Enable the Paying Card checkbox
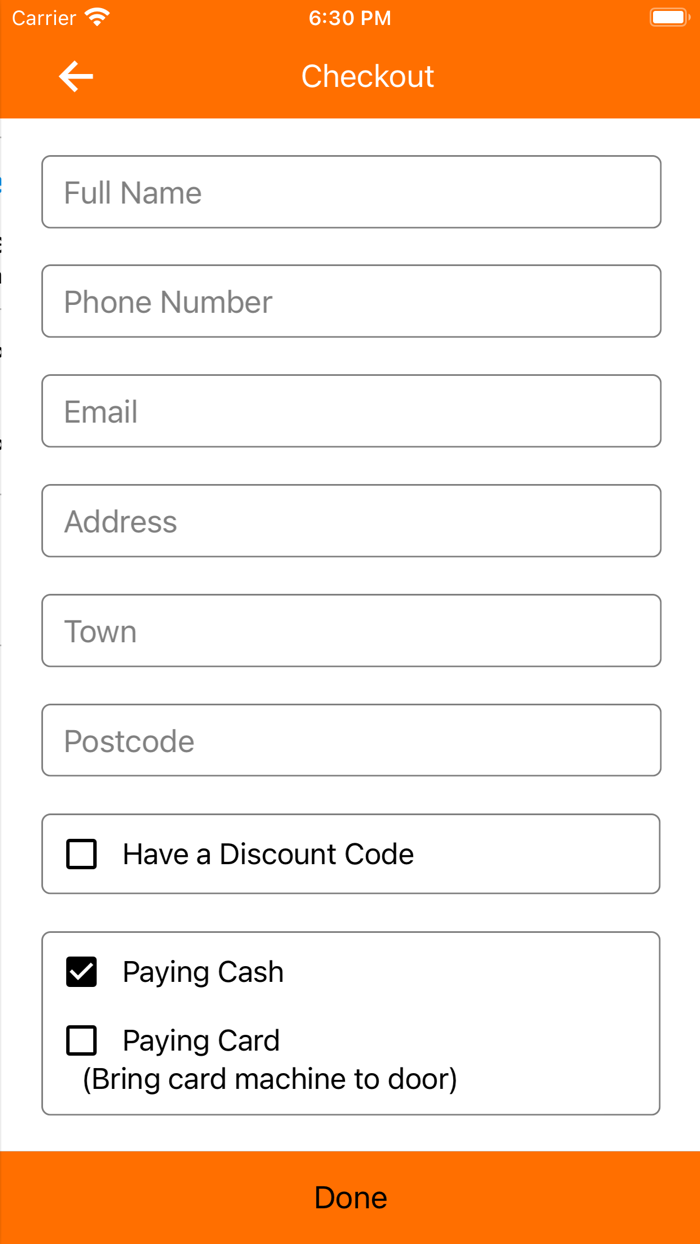The width and height of the screenshot is (700, 1244). [x=81, y=1041]
